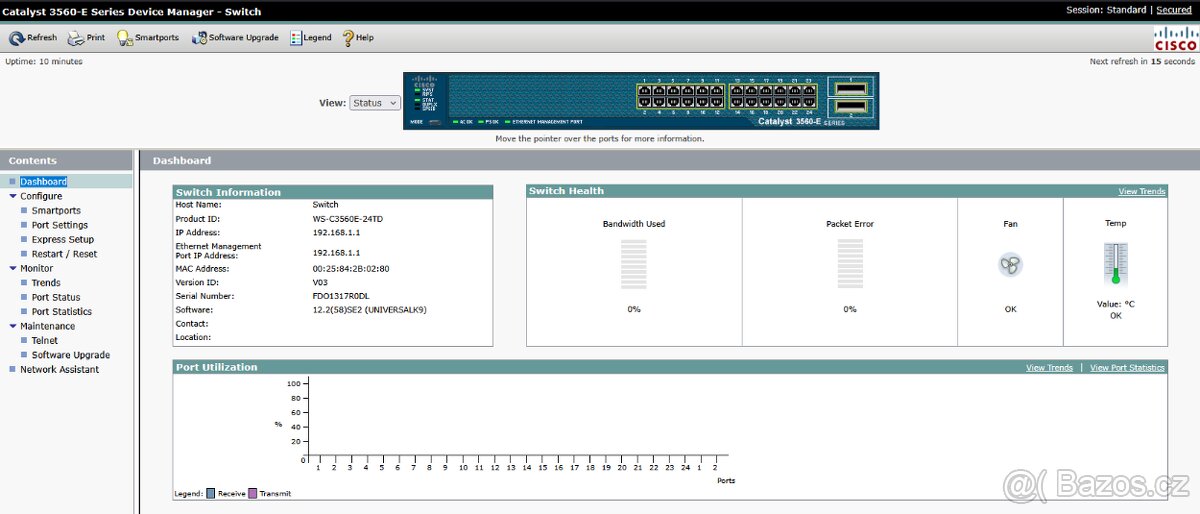1200x514 pixels.
Task: Click View Trends in Port Utilization
Action: (1049, 368)
